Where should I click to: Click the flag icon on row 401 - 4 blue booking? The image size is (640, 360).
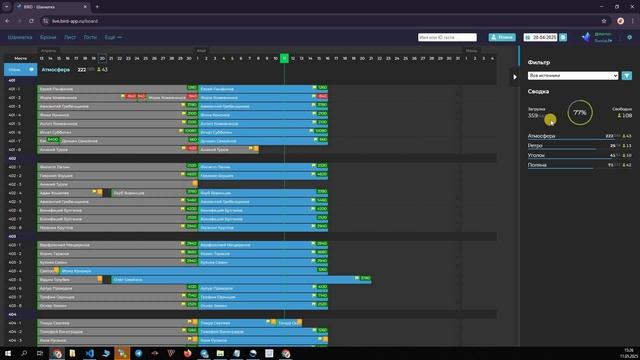pos(314,114)
